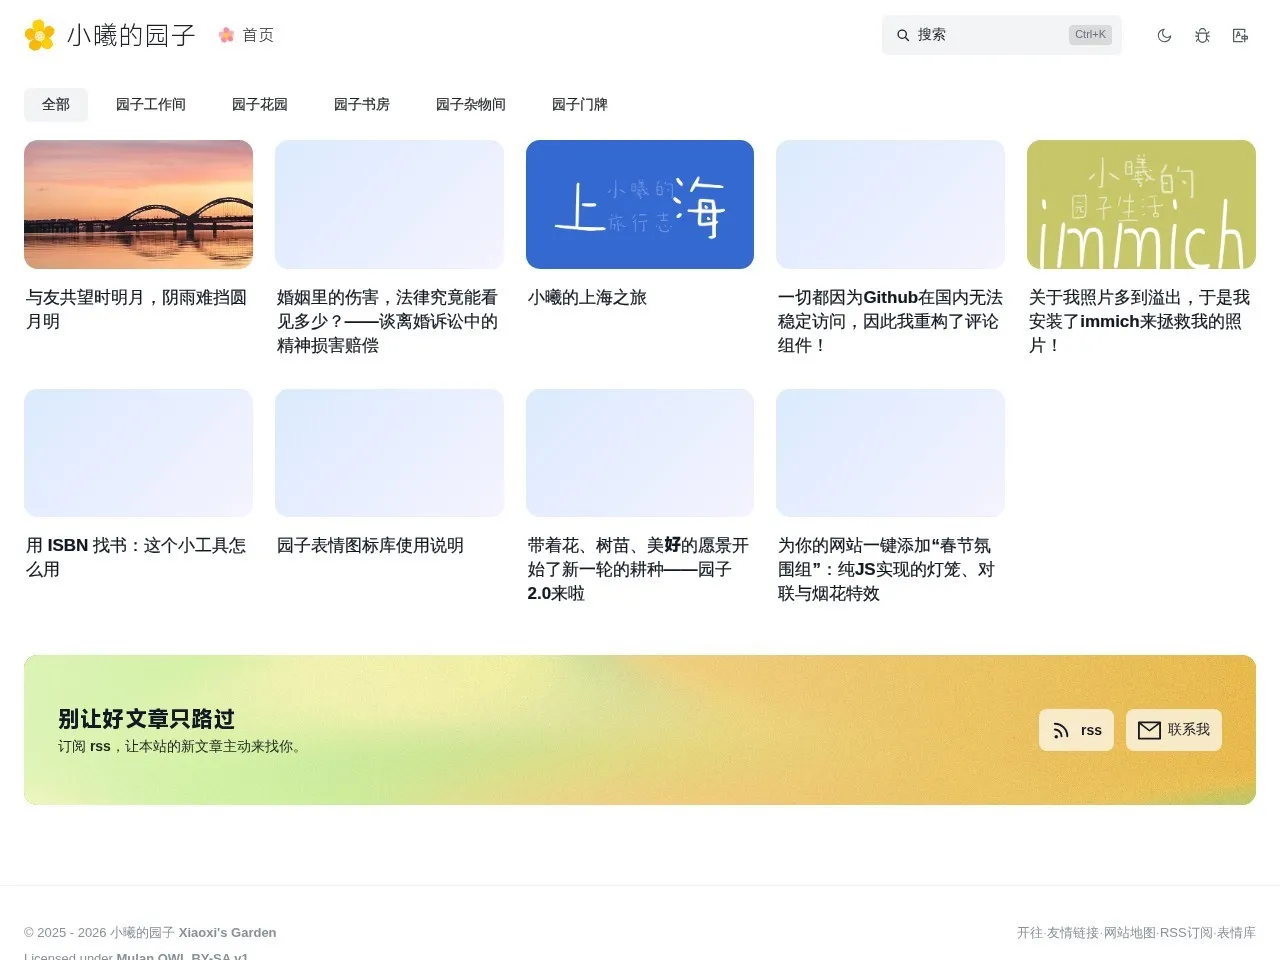Open article 与友共望时明月，阴雨难挡圆月明

[136, 309]
